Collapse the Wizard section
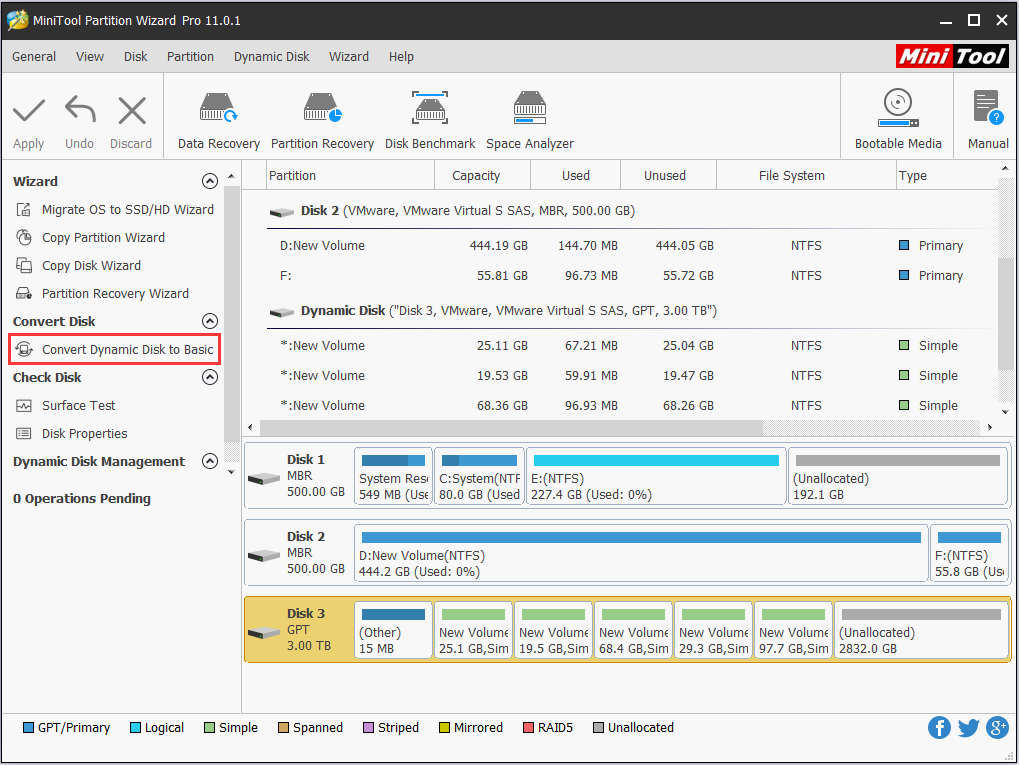Viewport: 1019px width, 765px height. (209, 181)
